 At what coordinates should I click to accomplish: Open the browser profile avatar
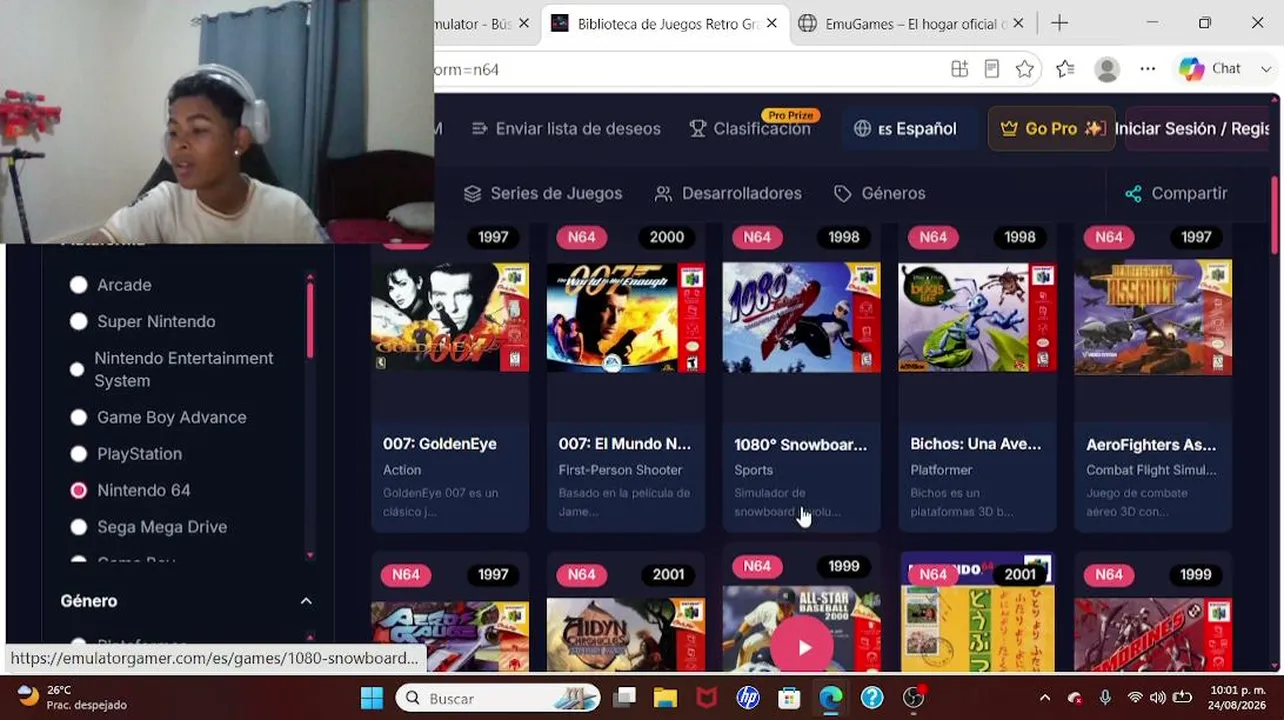(x=1107, y=69)
